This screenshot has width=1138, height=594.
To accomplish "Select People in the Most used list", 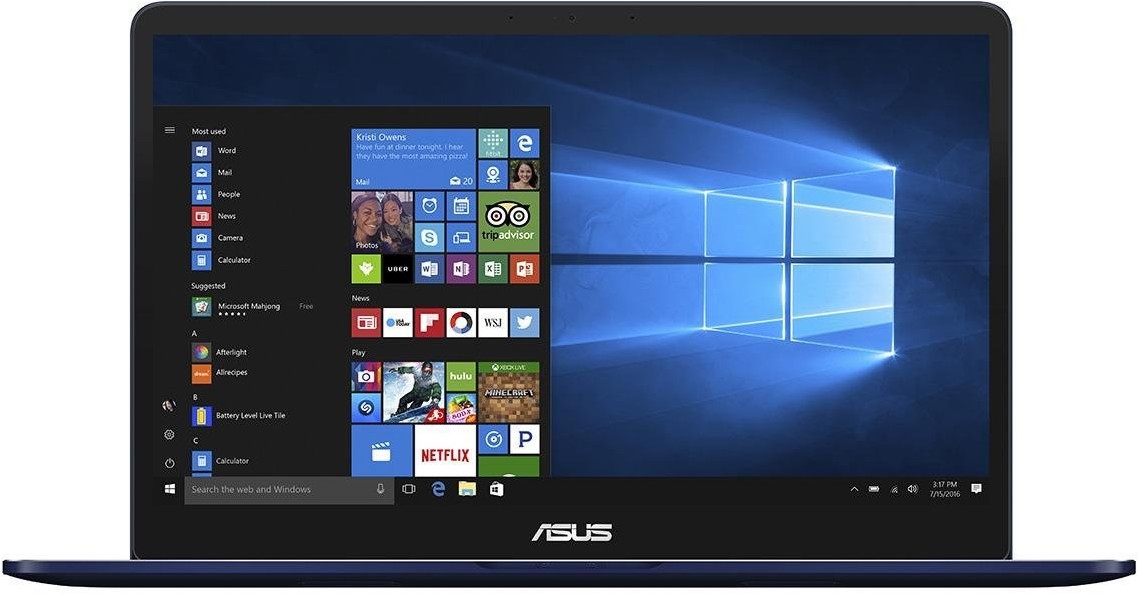I will tap(228, 194).
